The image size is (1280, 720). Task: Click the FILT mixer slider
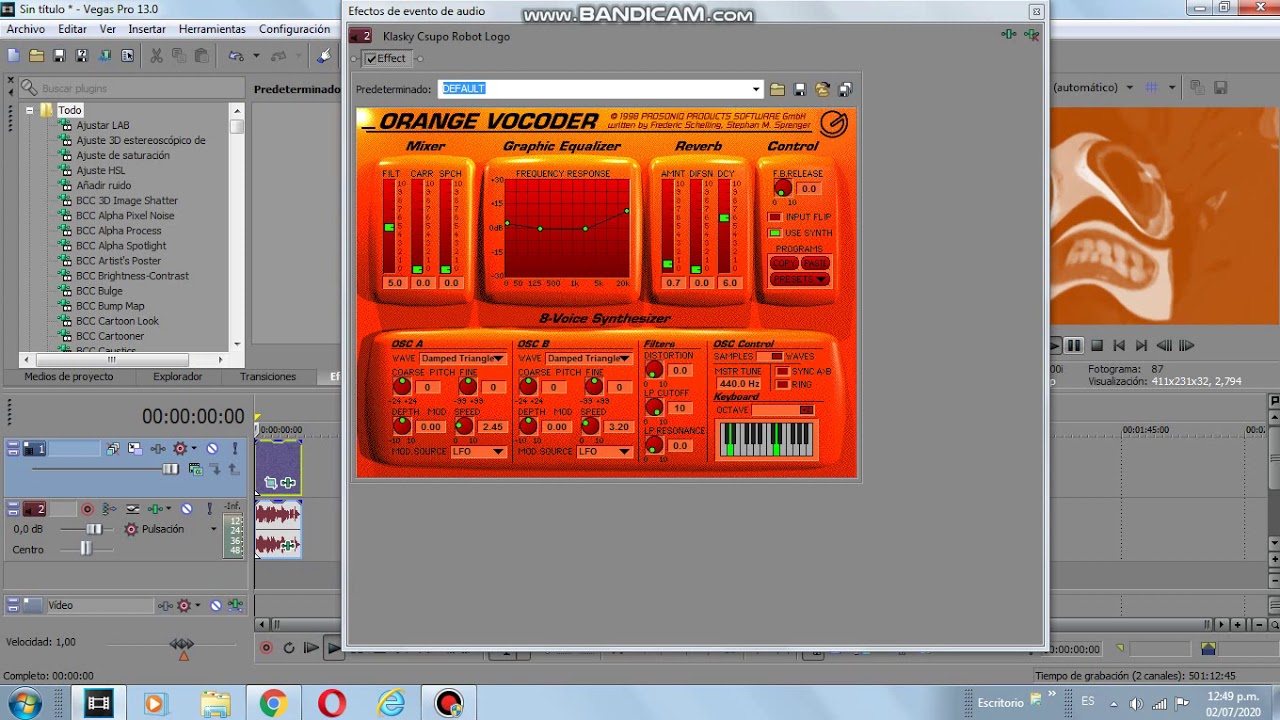pyautogui.click(x=389, y=227)
